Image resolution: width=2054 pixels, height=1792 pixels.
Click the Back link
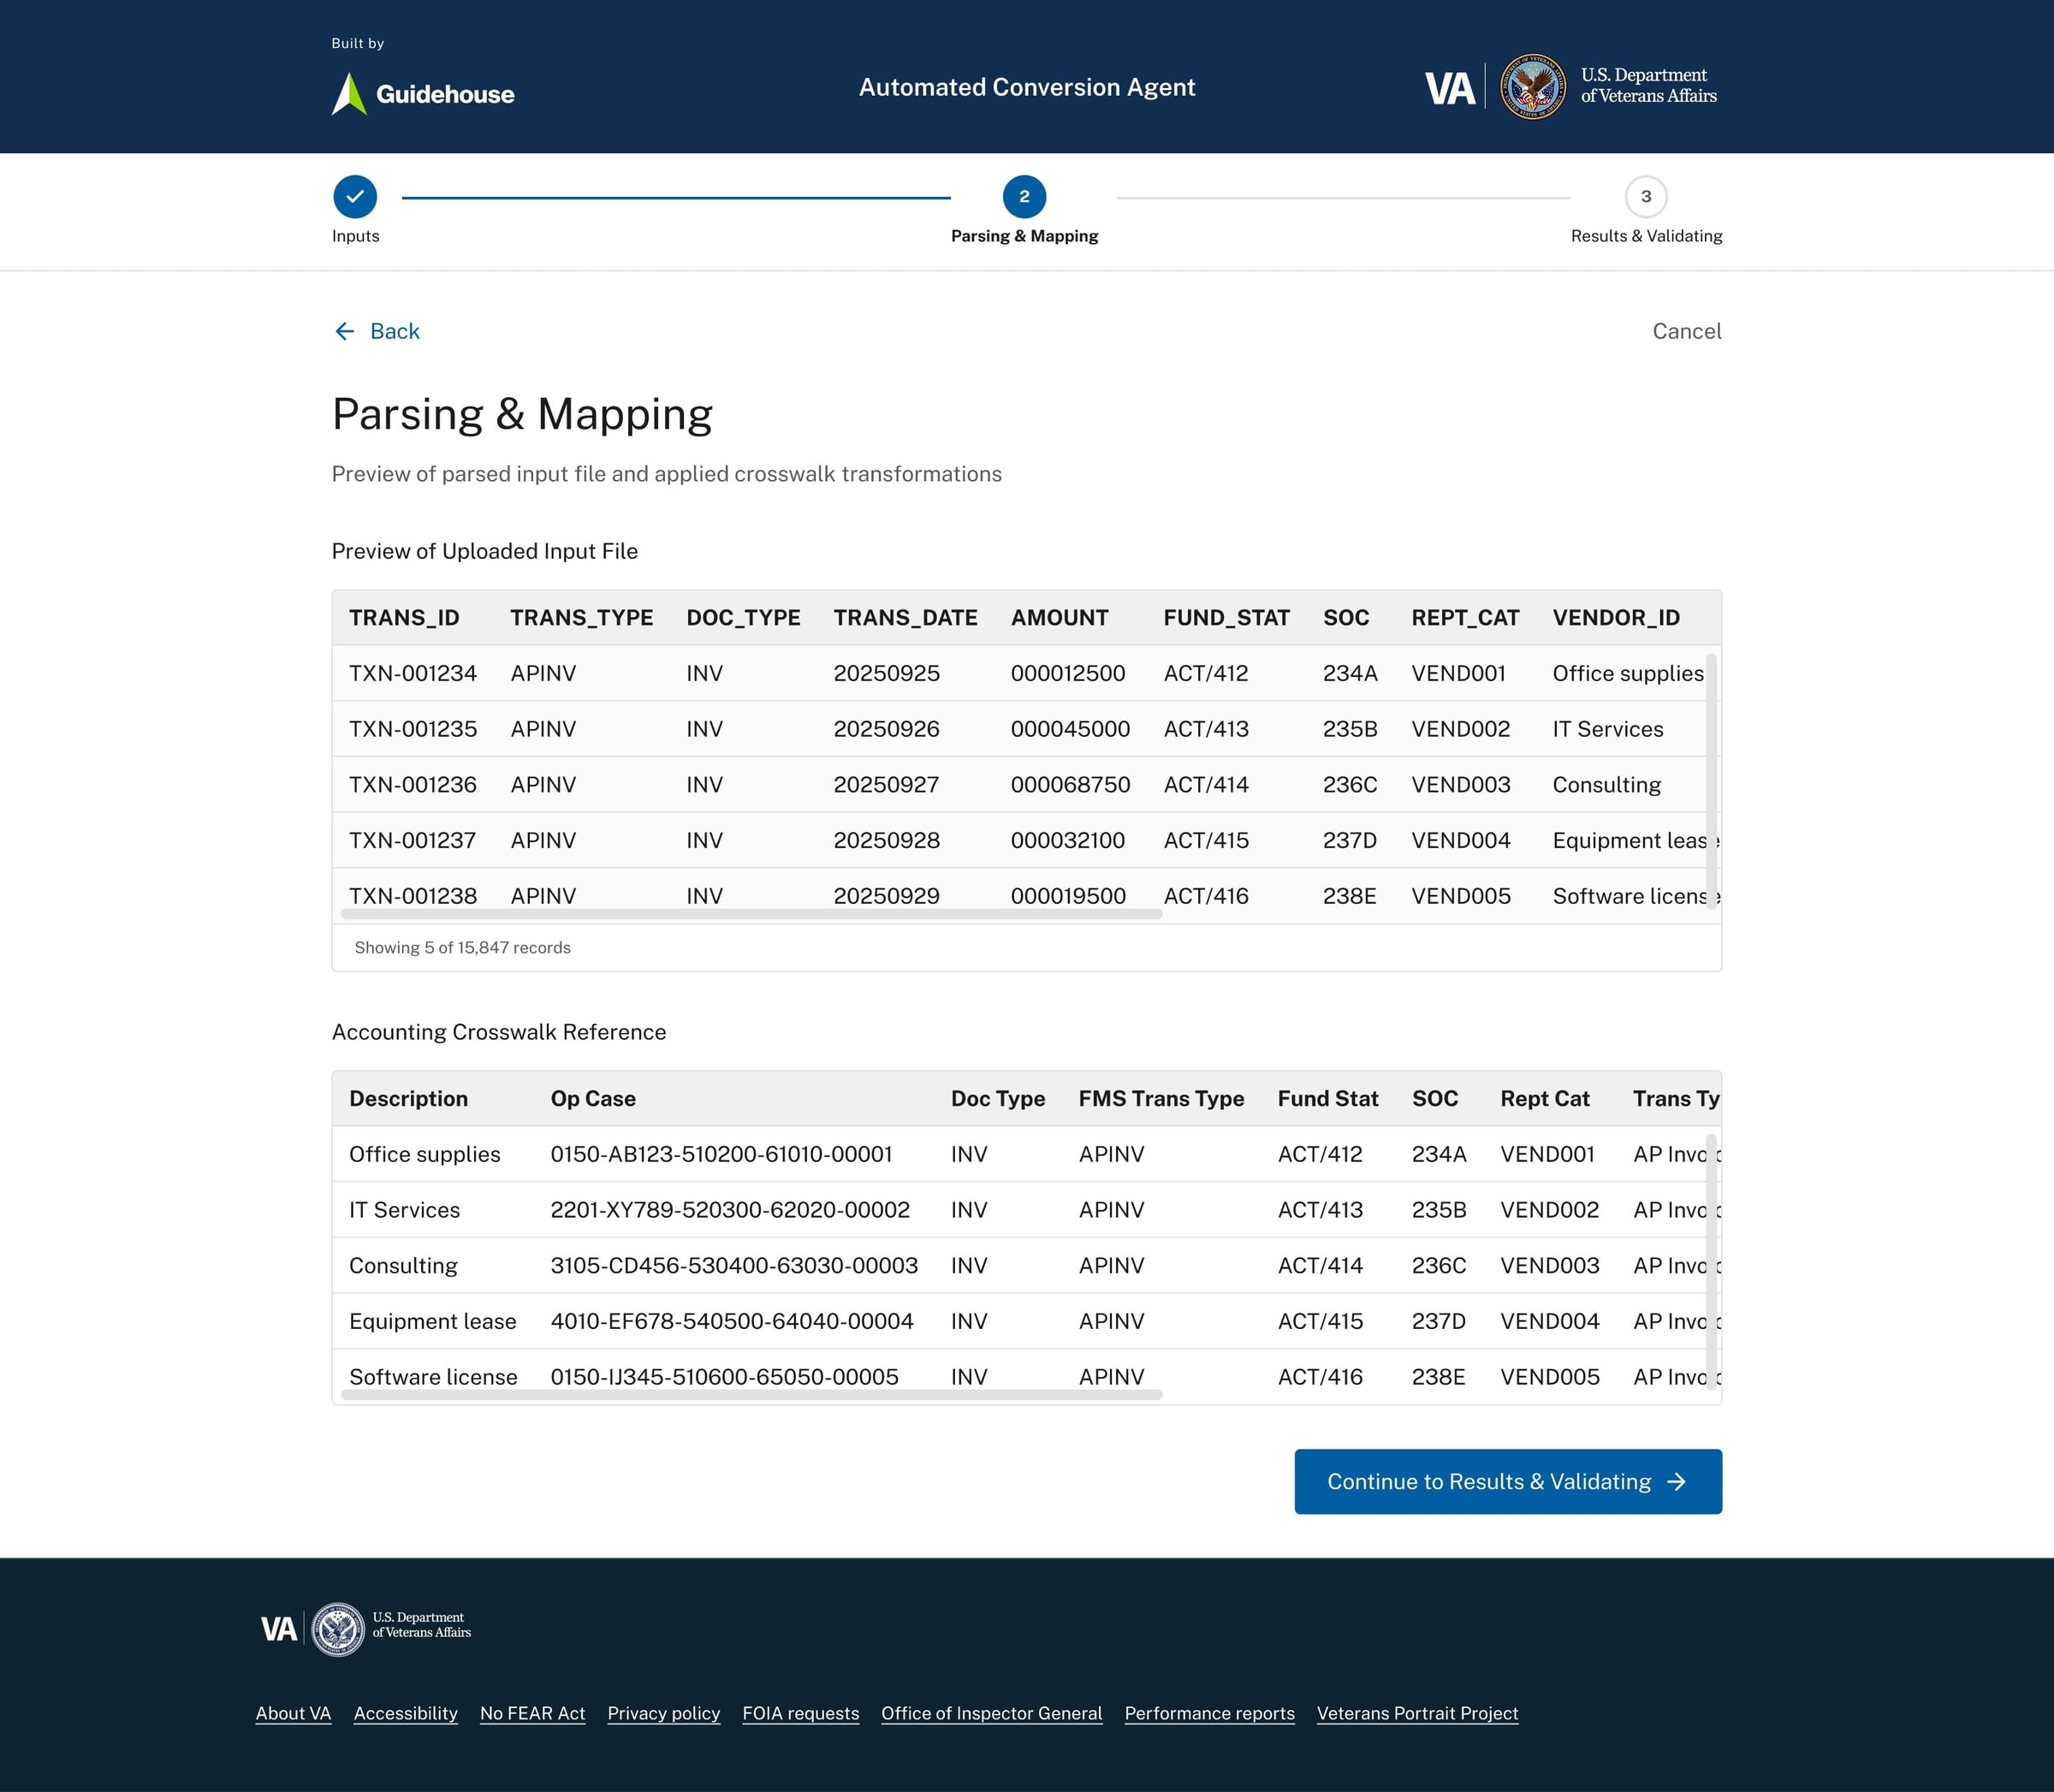coord(394,331)
